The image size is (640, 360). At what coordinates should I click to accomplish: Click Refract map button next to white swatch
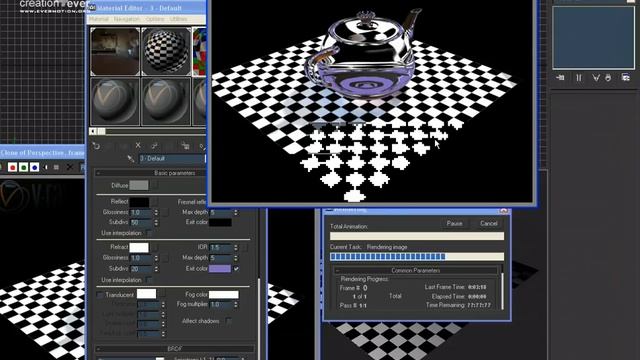point(154,247)
